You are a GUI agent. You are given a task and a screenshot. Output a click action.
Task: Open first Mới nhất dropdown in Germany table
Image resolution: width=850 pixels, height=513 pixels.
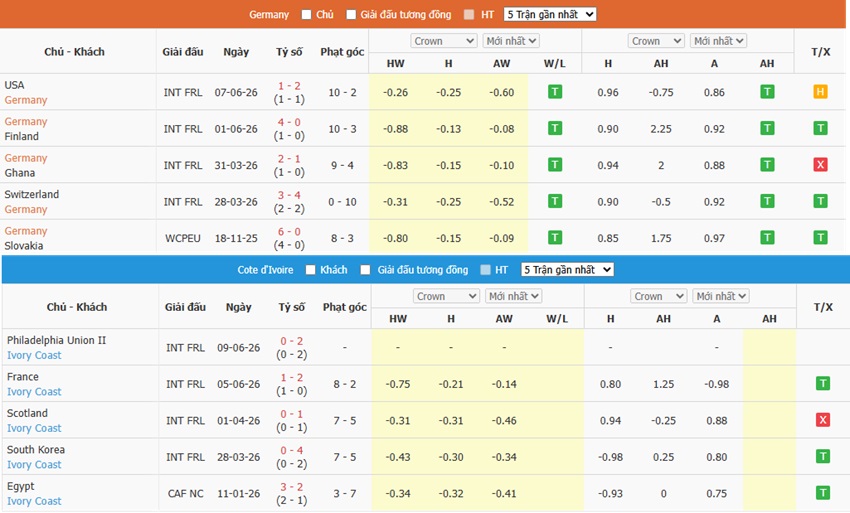(511, 41)
